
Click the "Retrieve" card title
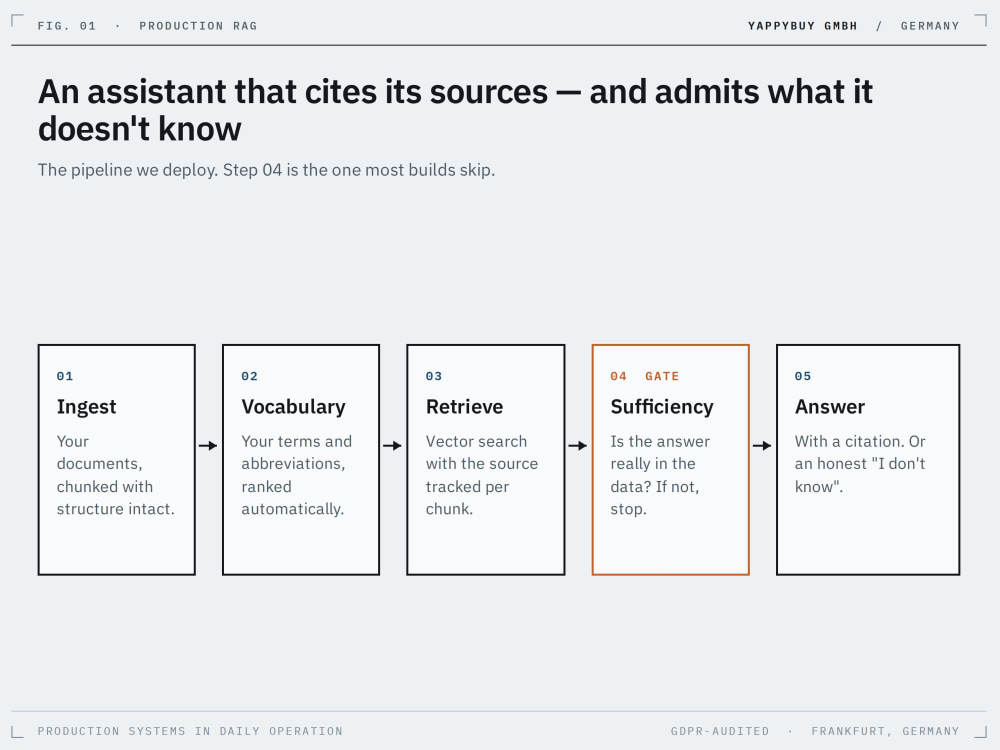point(464,407)
